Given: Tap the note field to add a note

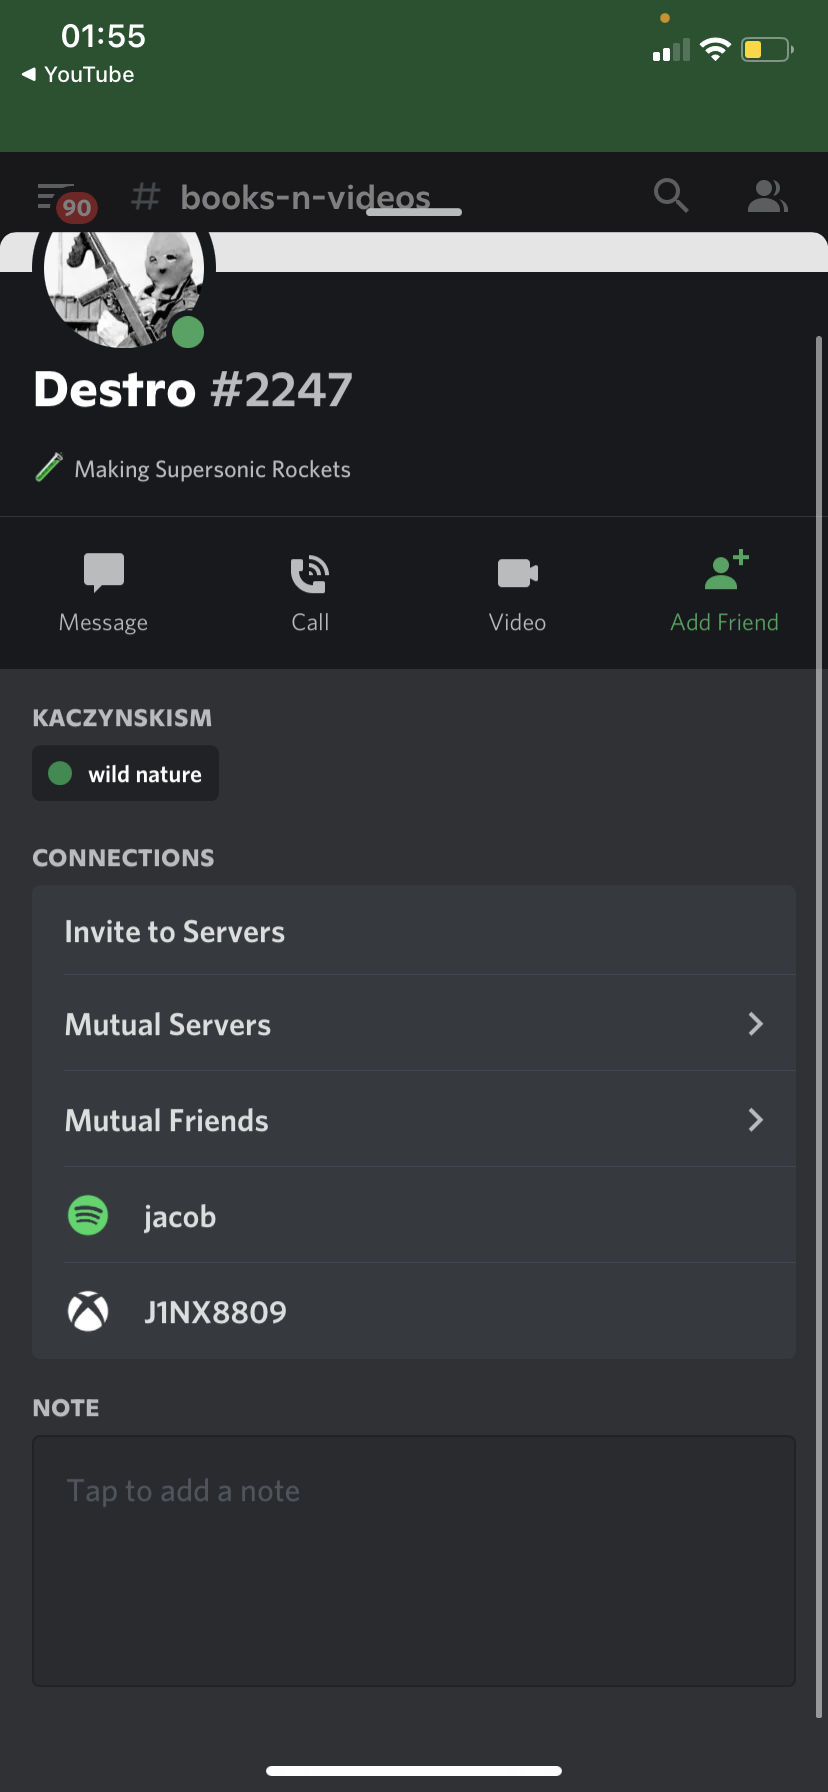Looking at the screenshot, I should [x=414, y=1560].
